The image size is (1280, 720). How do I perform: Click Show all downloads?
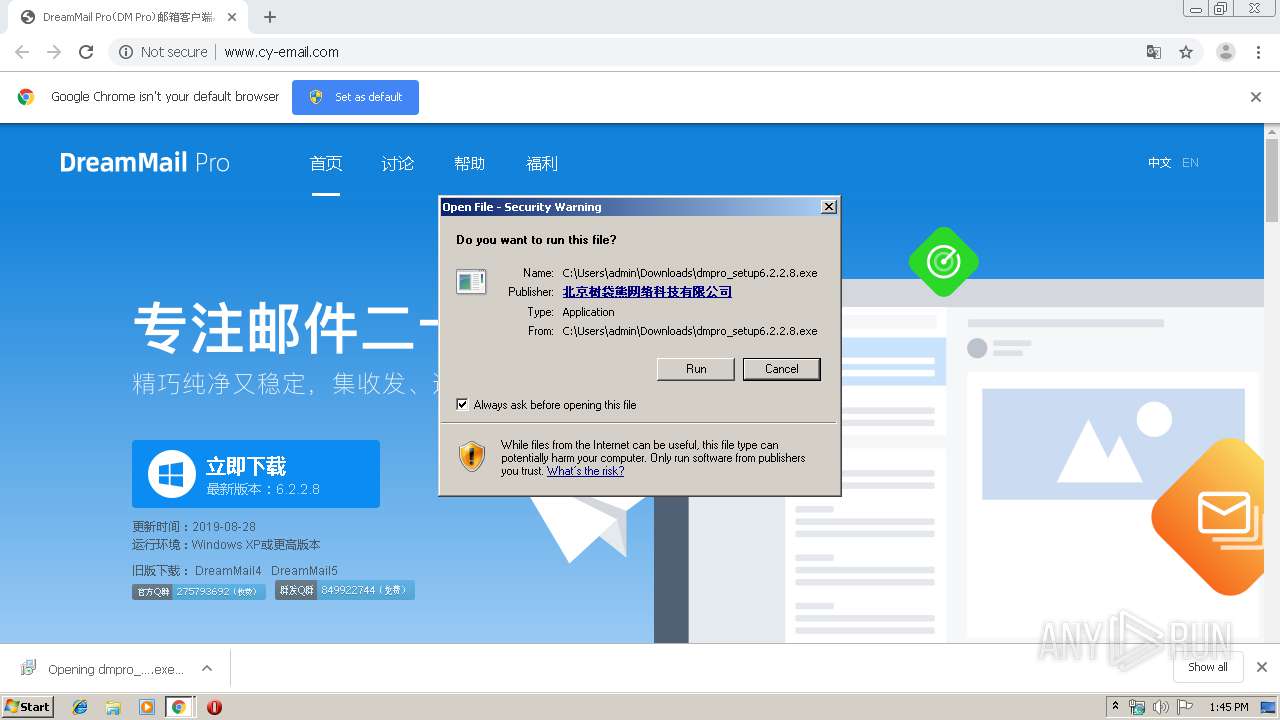click(x=1208, y=667)
